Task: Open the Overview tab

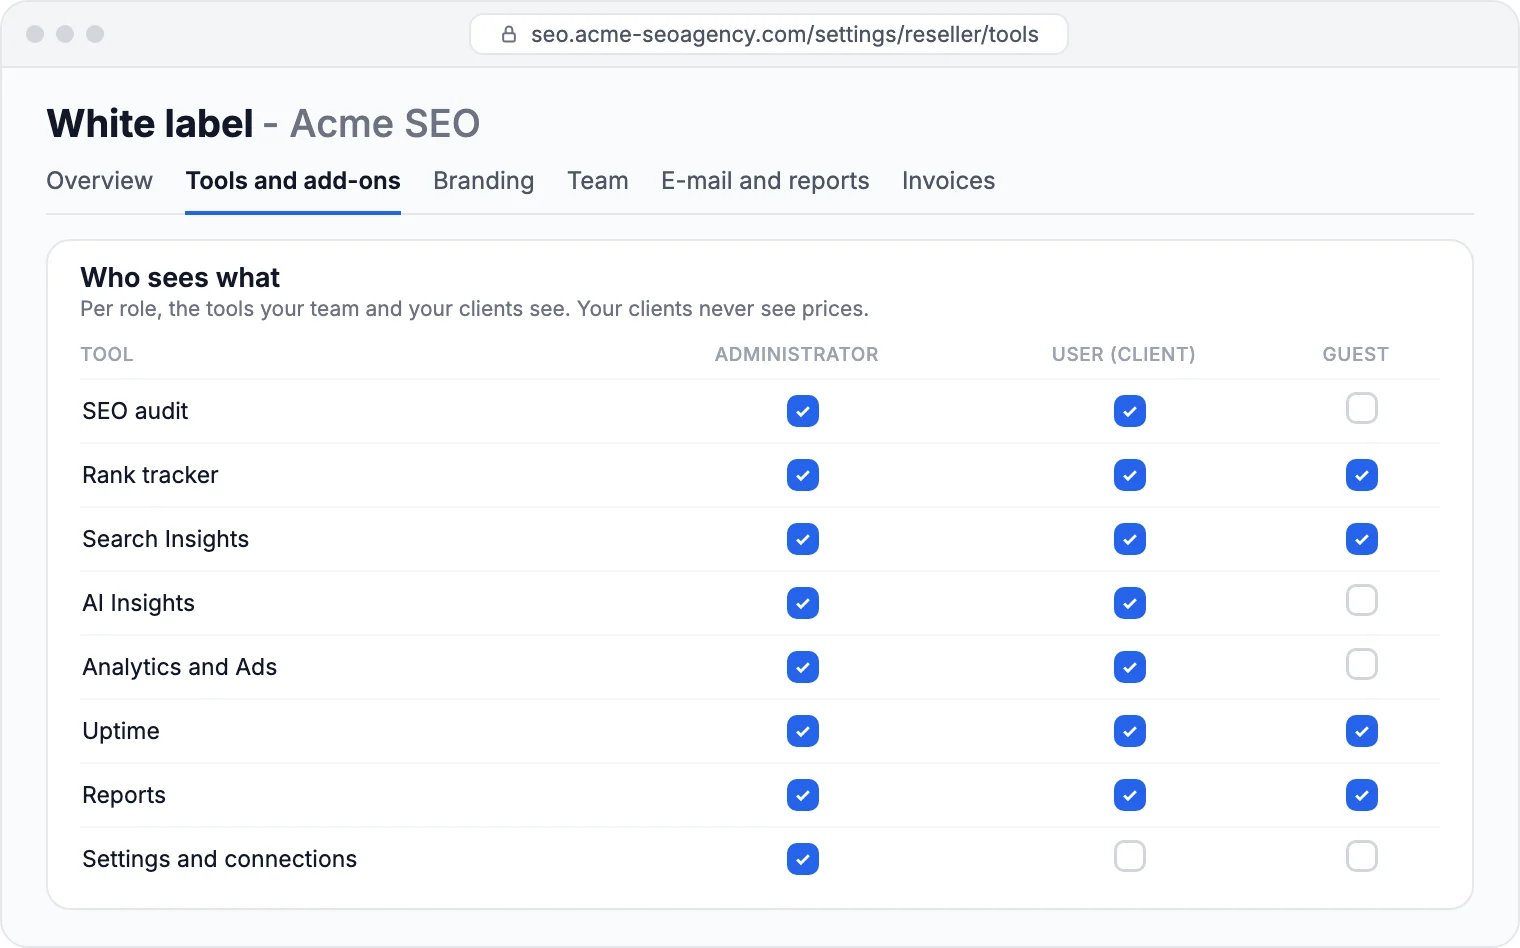Action: 99,181
